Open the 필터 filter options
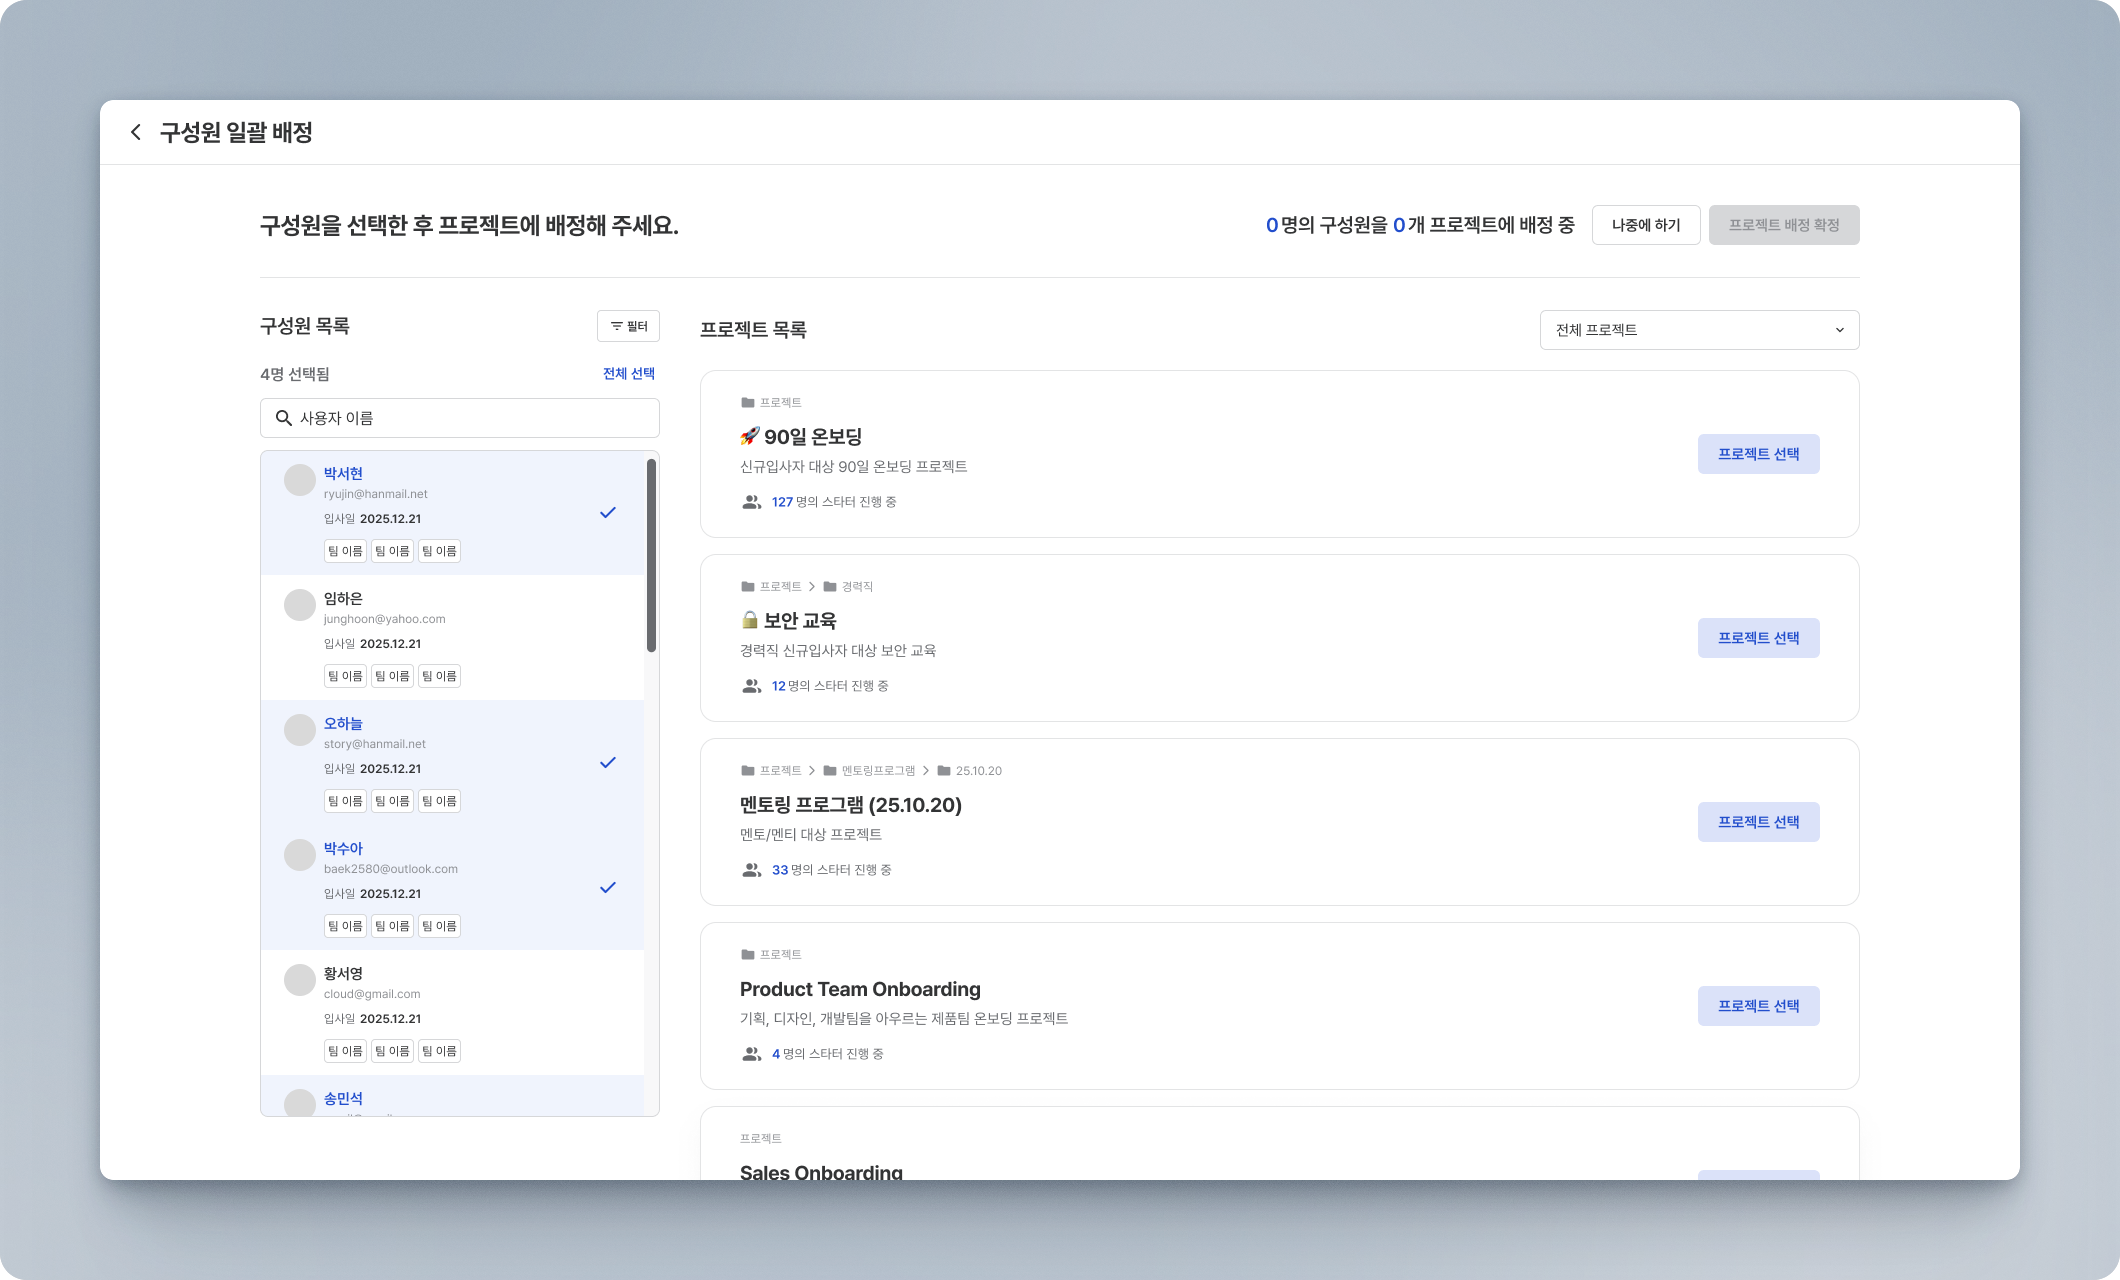 click(628, 326)
